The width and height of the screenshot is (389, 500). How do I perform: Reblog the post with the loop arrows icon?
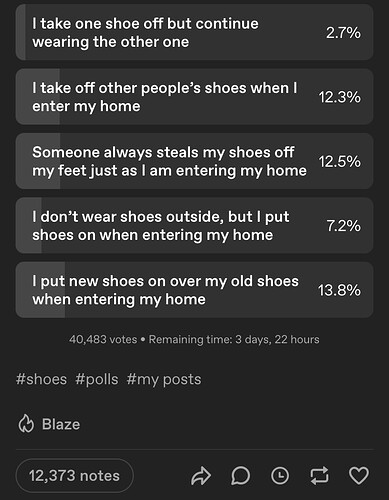click(319, 476)
